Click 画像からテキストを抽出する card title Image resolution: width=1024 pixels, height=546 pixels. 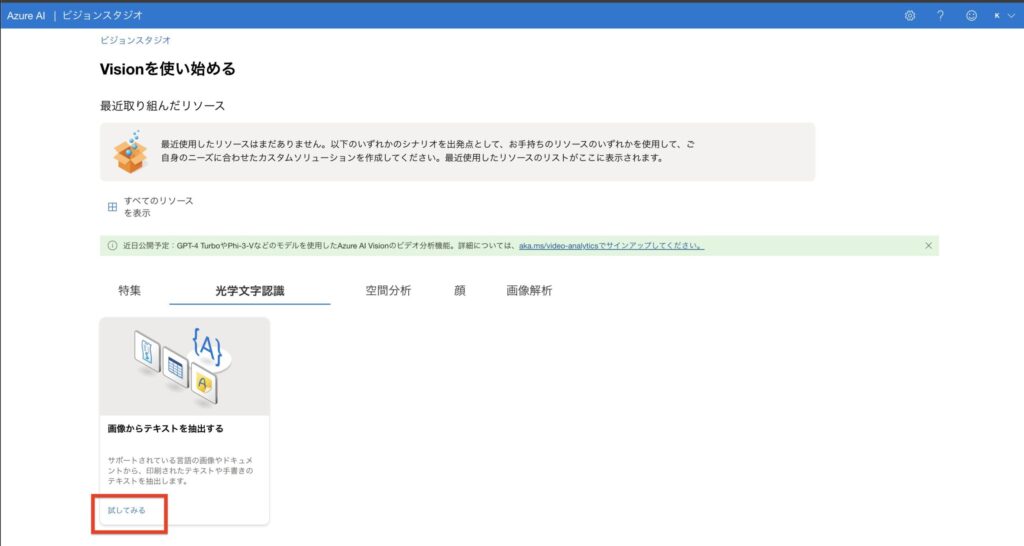166,428
